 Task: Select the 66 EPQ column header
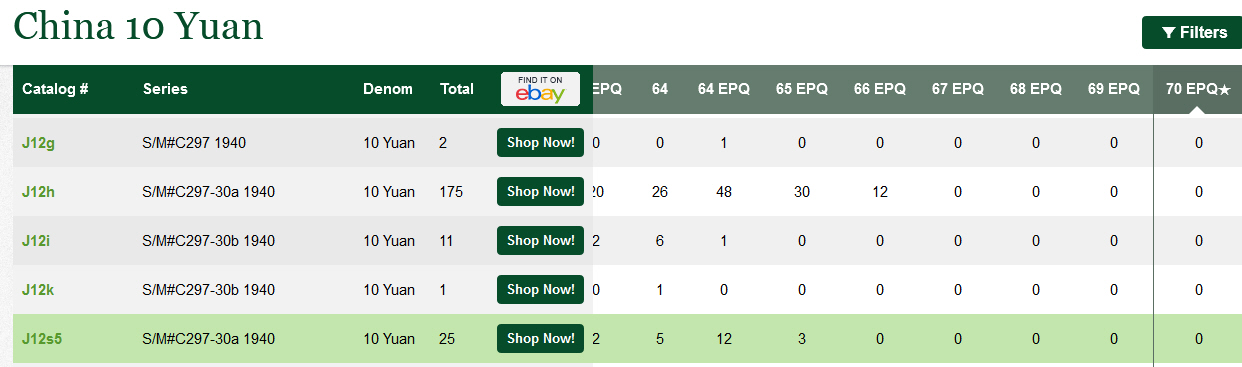coord(880,89)
